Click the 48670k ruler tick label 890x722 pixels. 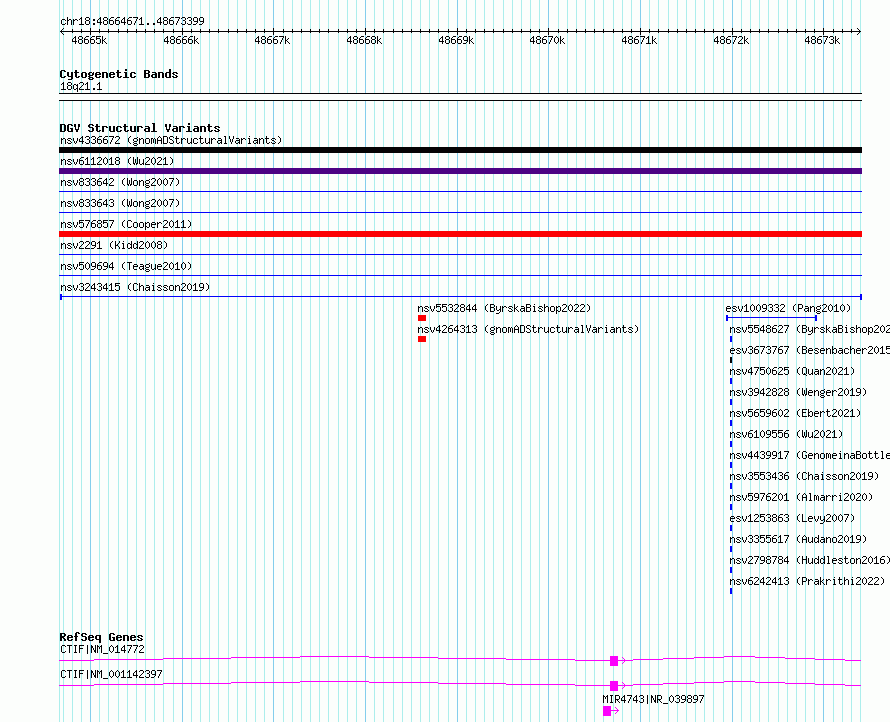(547, 40)
